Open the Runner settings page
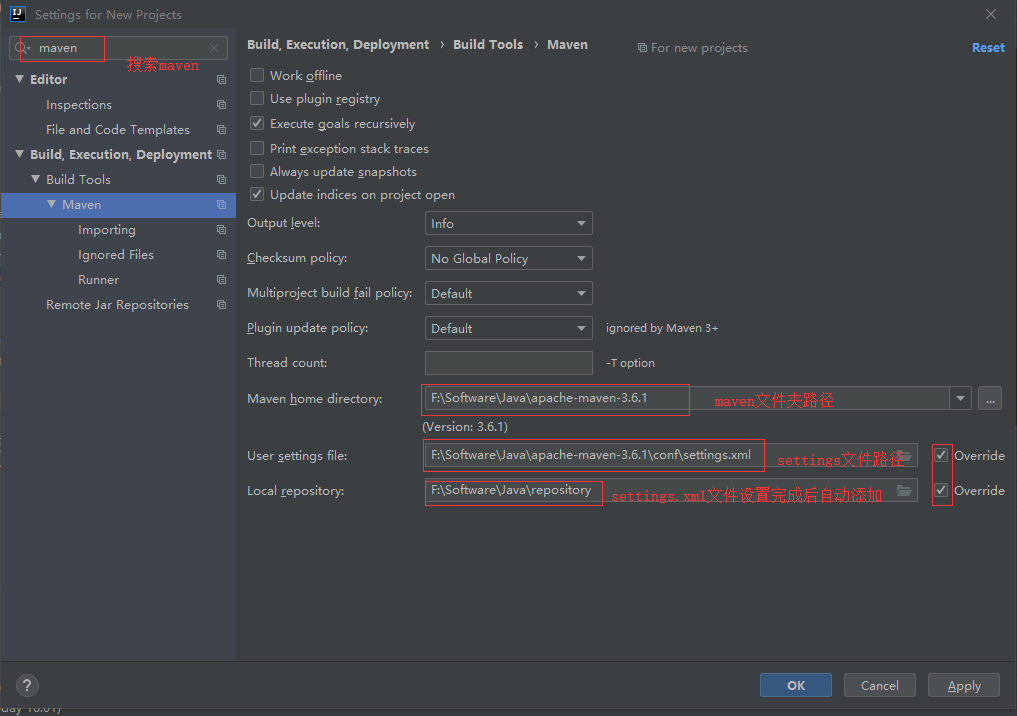1017x716 pixels. (99, 280)
